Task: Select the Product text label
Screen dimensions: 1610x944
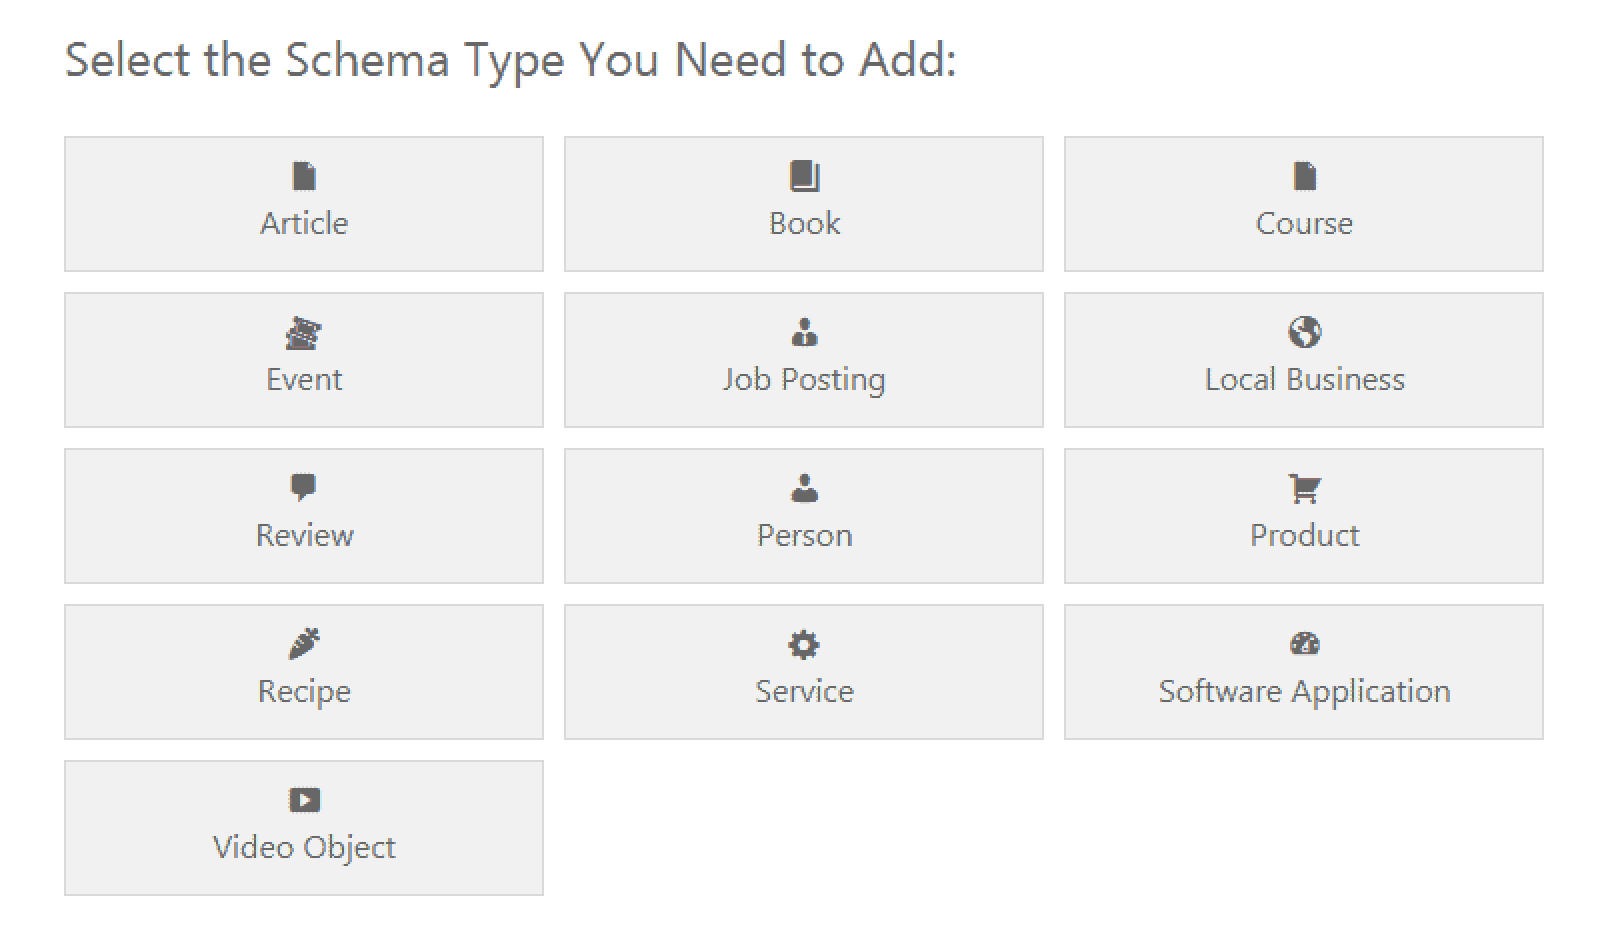Action: (1304, 536)
